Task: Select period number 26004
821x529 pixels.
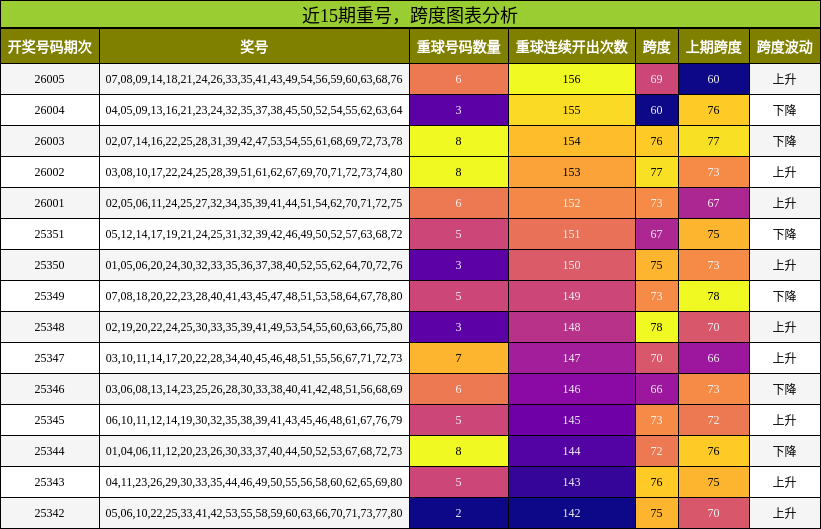Action: tap(50, 110)
